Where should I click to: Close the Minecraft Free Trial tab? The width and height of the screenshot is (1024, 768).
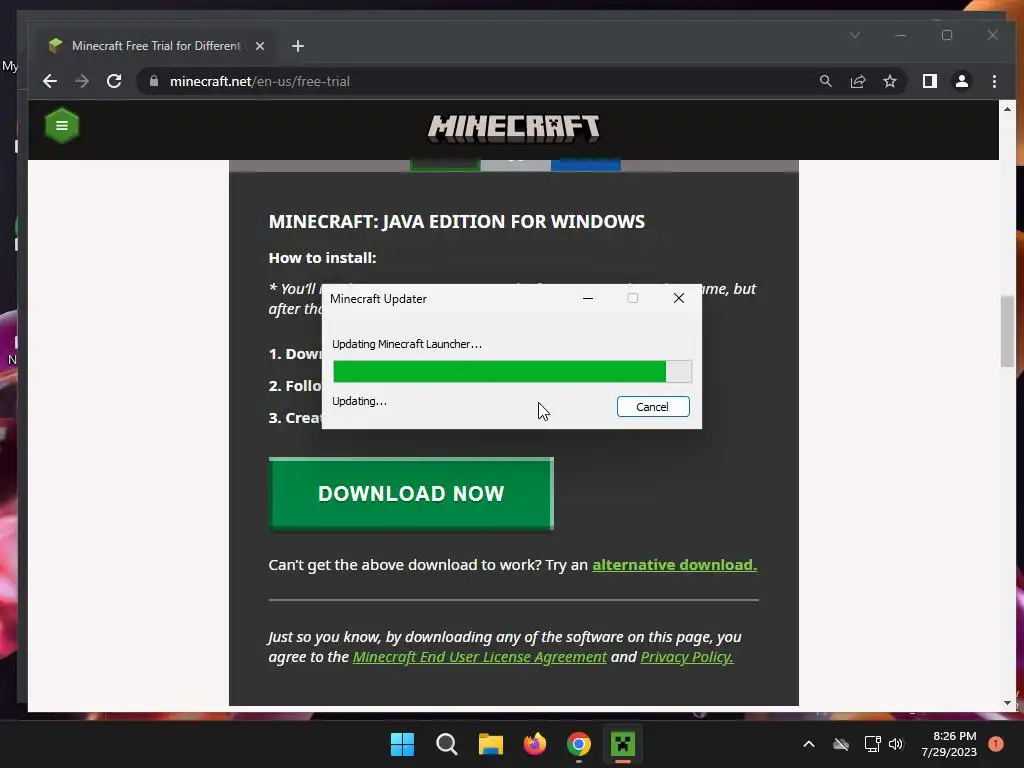pyautogui.click(x=259, y=46)
